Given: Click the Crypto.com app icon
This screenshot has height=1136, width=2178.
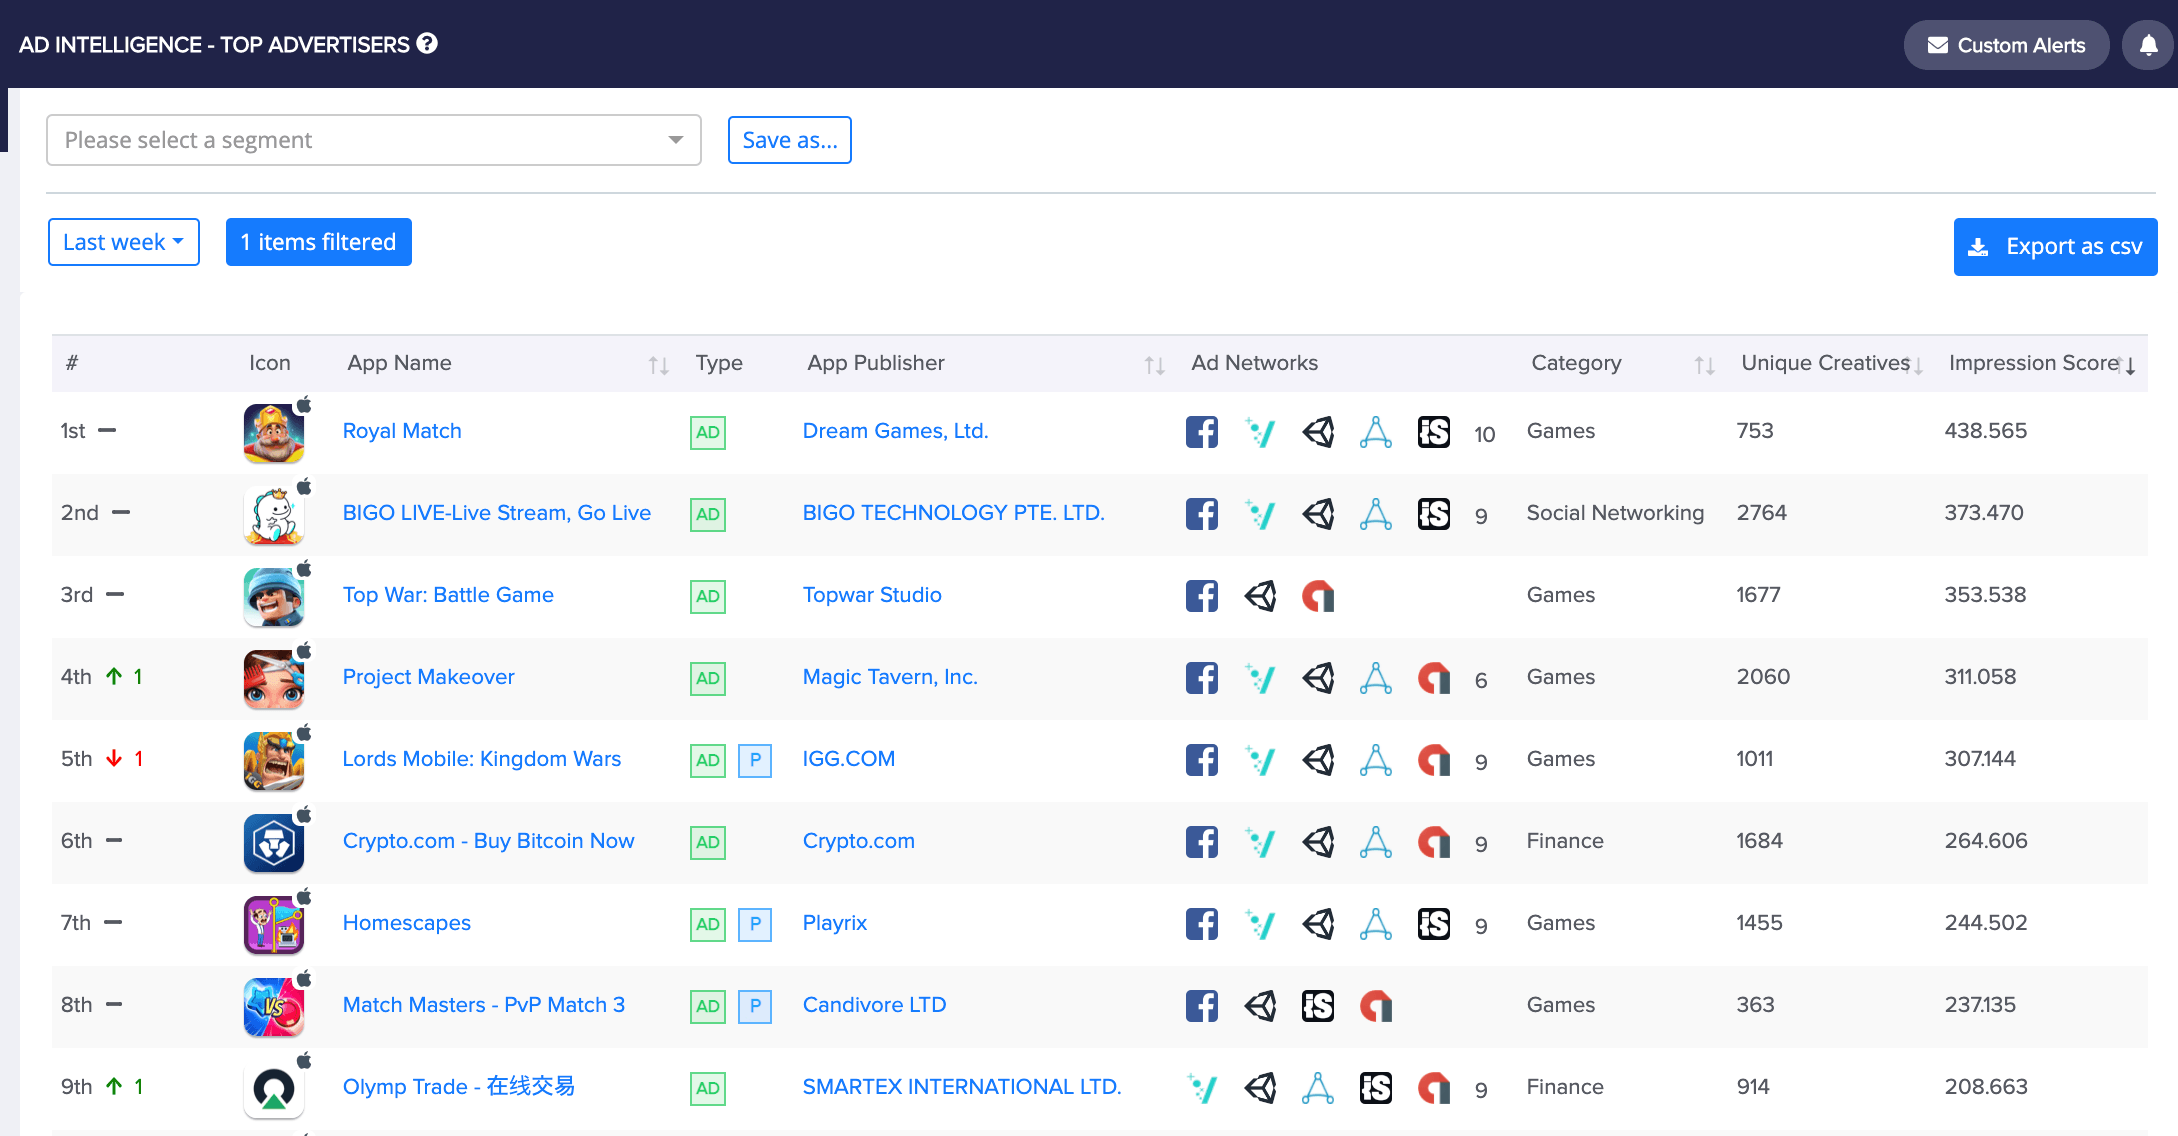Looking at the screenshot, I should click(x=274, y=842).
